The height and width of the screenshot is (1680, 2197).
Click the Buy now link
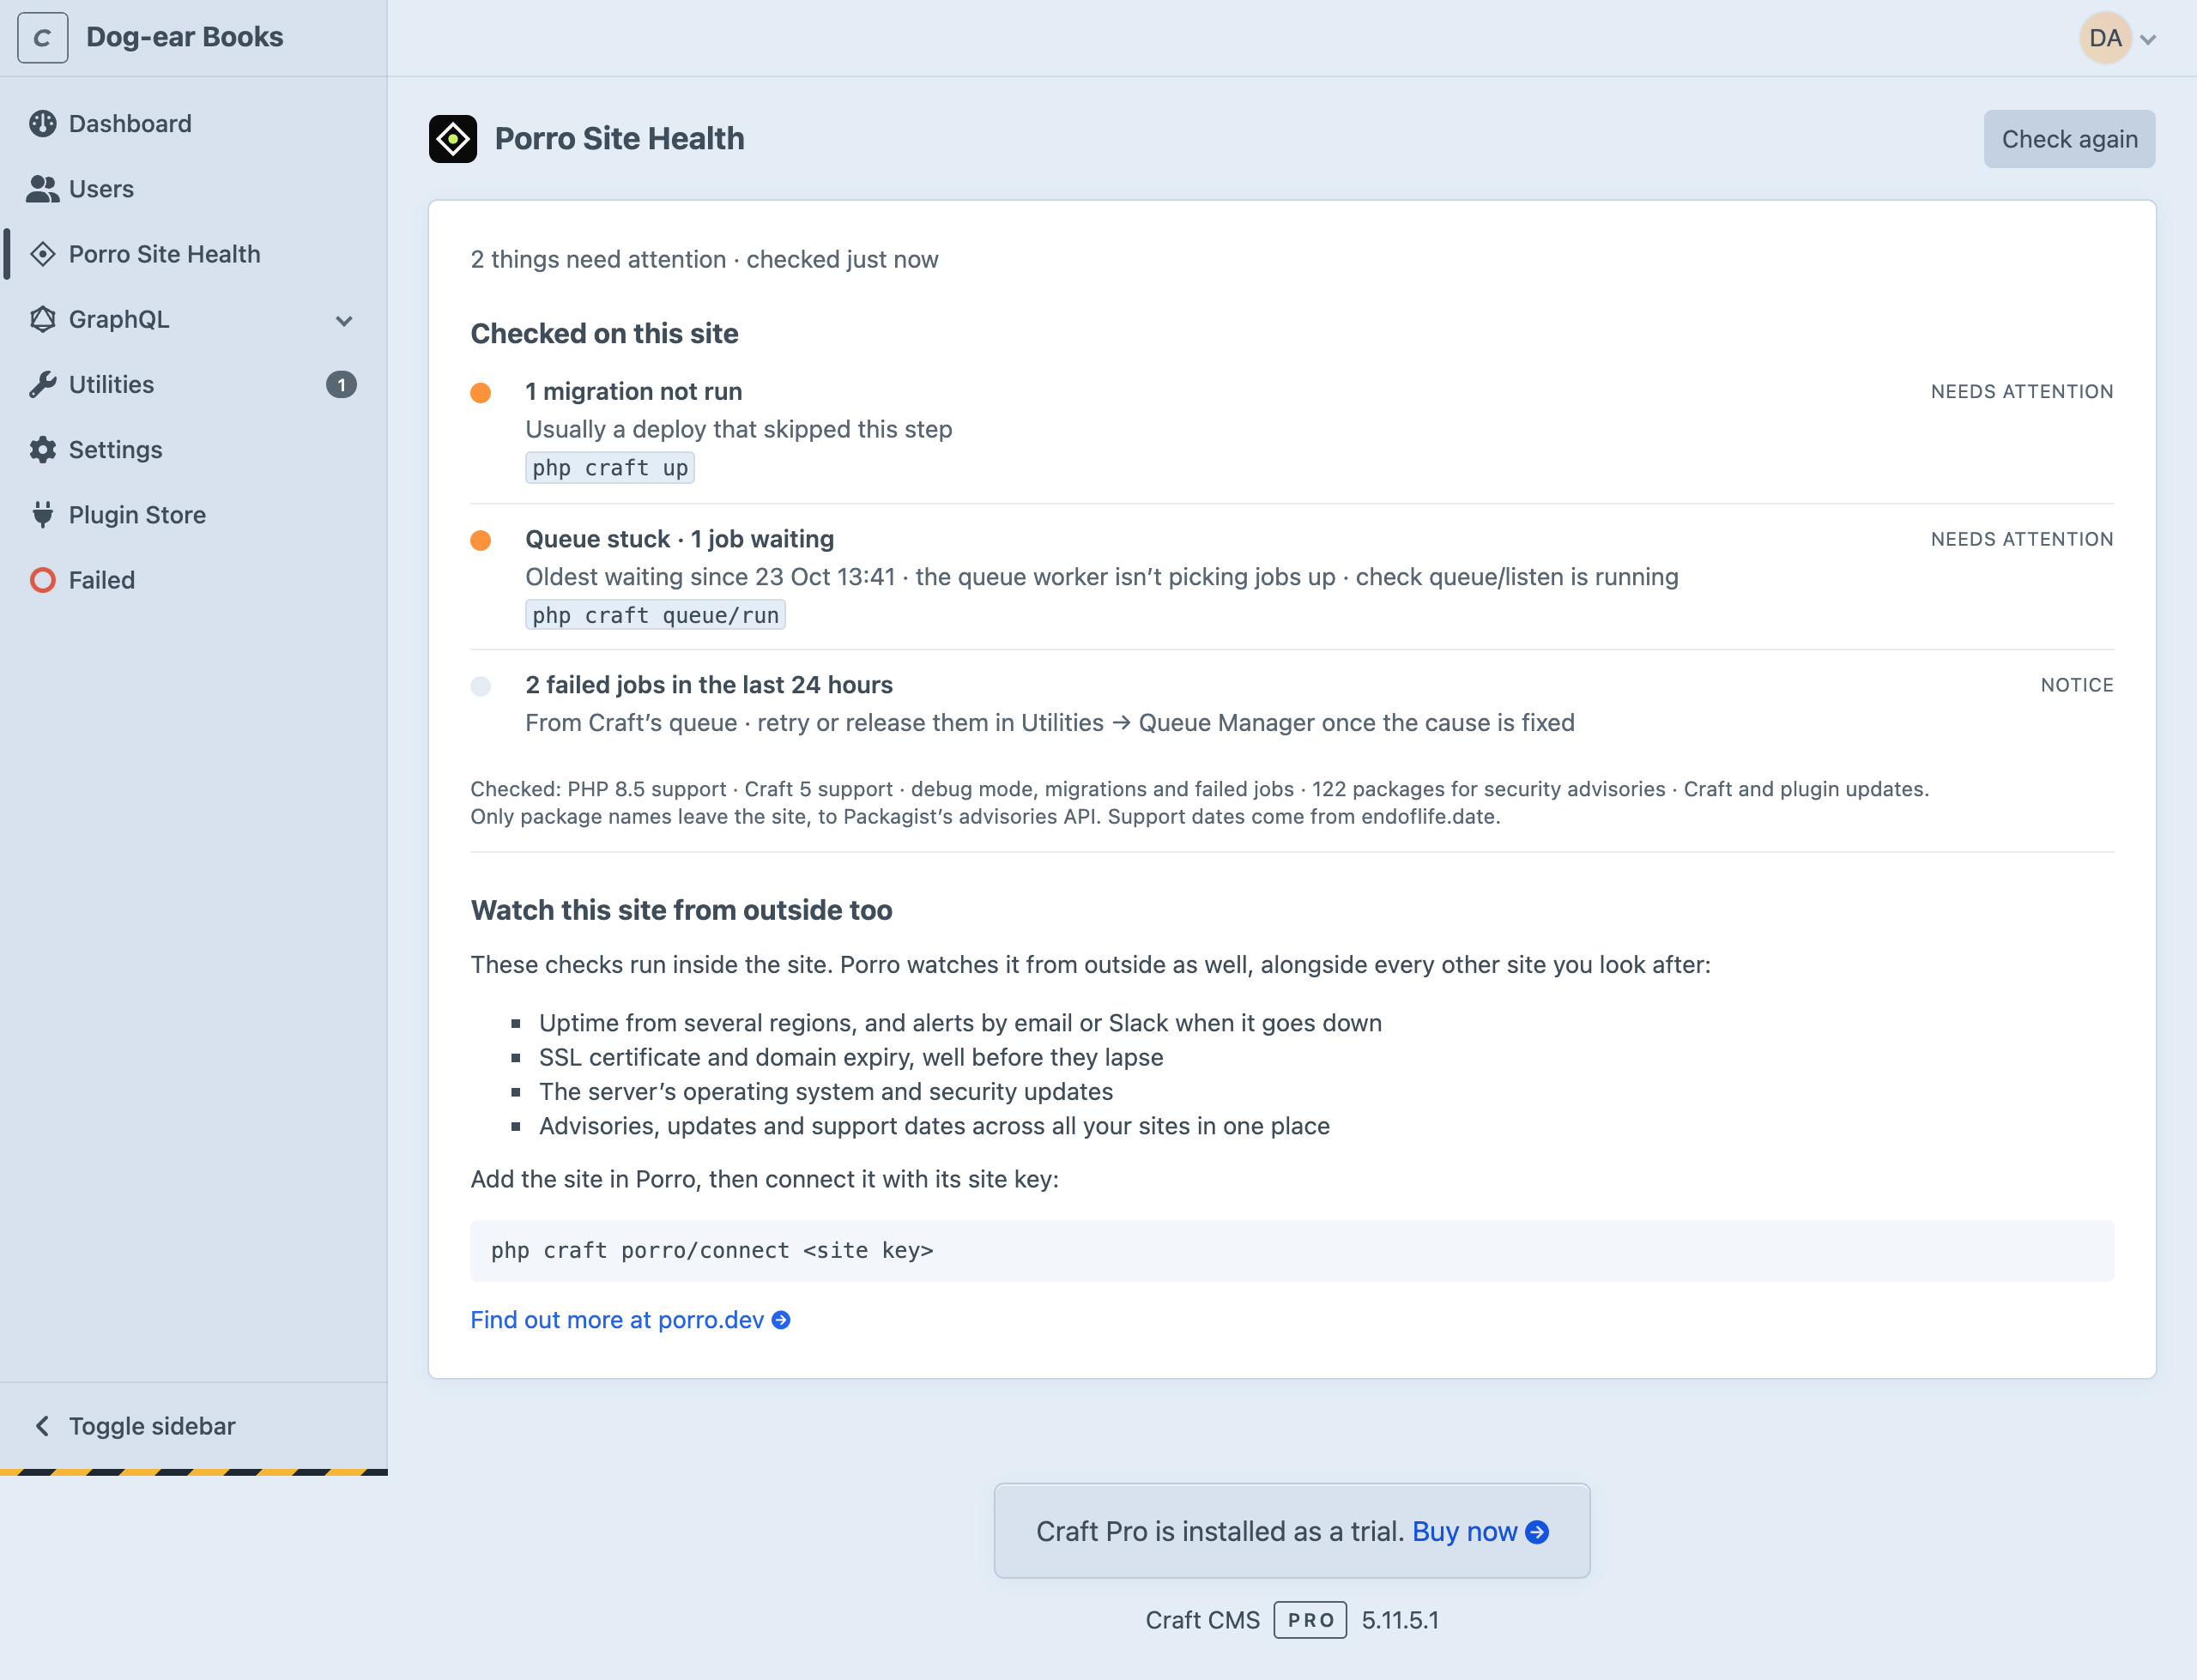pos(1480,1532)
